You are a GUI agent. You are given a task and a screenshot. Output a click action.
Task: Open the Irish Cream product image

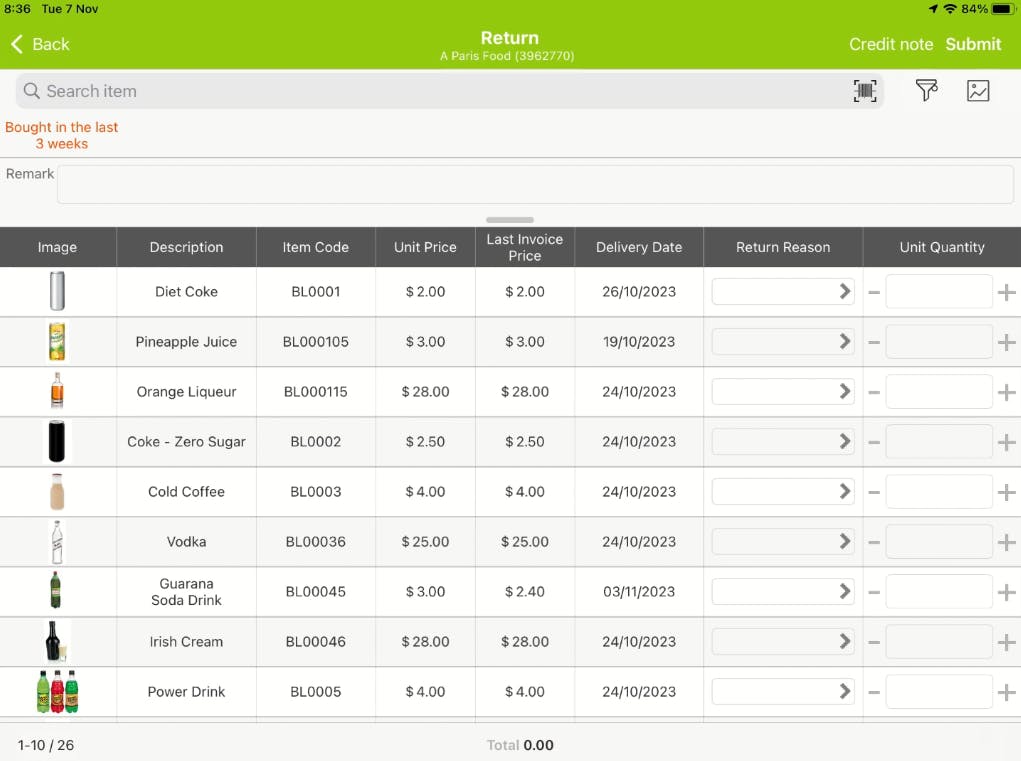56,641
